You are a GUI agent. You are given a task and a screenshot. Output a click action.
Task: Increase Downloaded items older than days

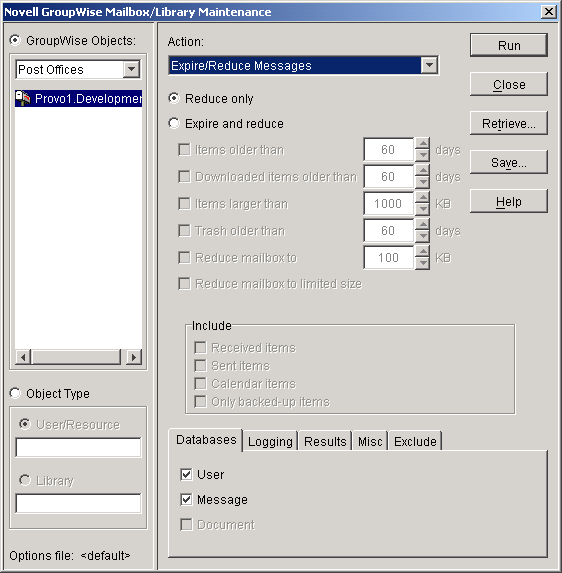[x=422, y=170]
